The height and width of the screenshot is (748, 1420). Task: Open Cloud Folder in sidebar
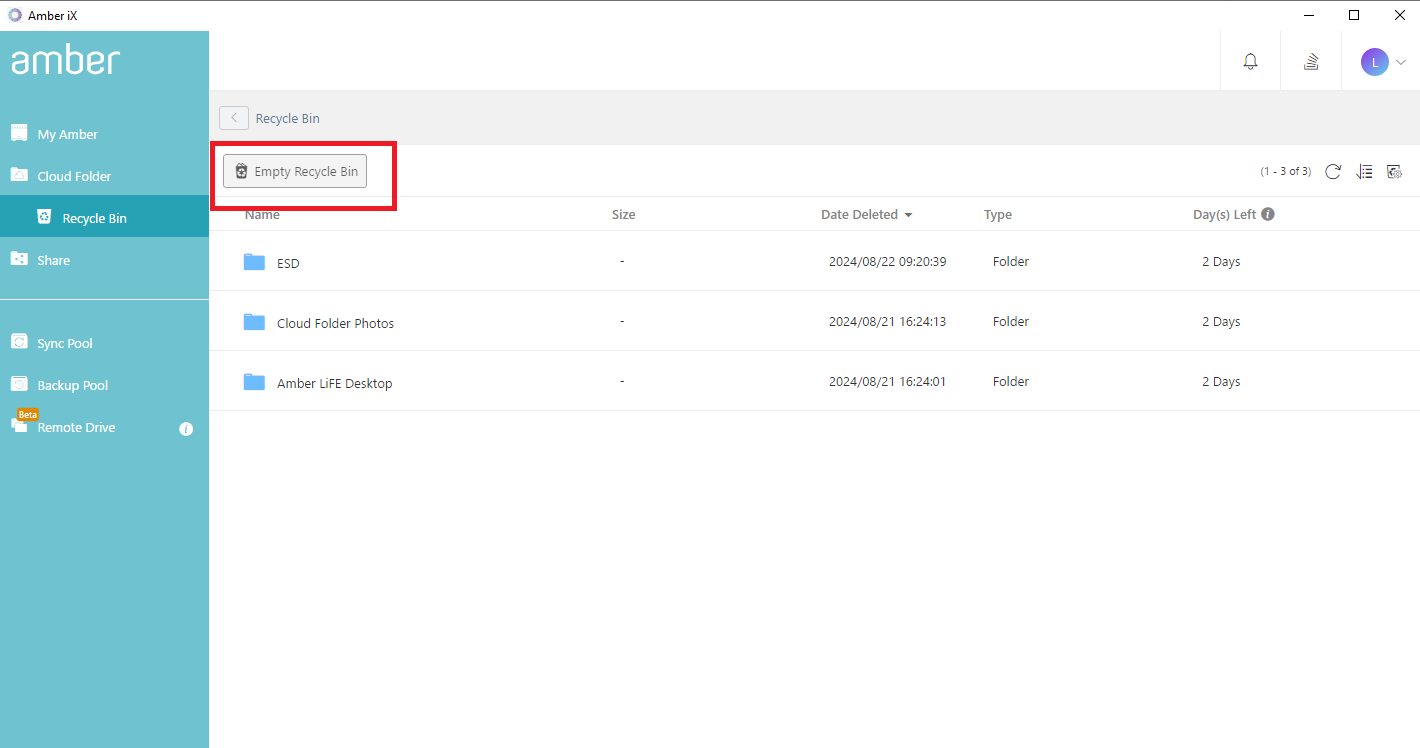coord(104,176)
